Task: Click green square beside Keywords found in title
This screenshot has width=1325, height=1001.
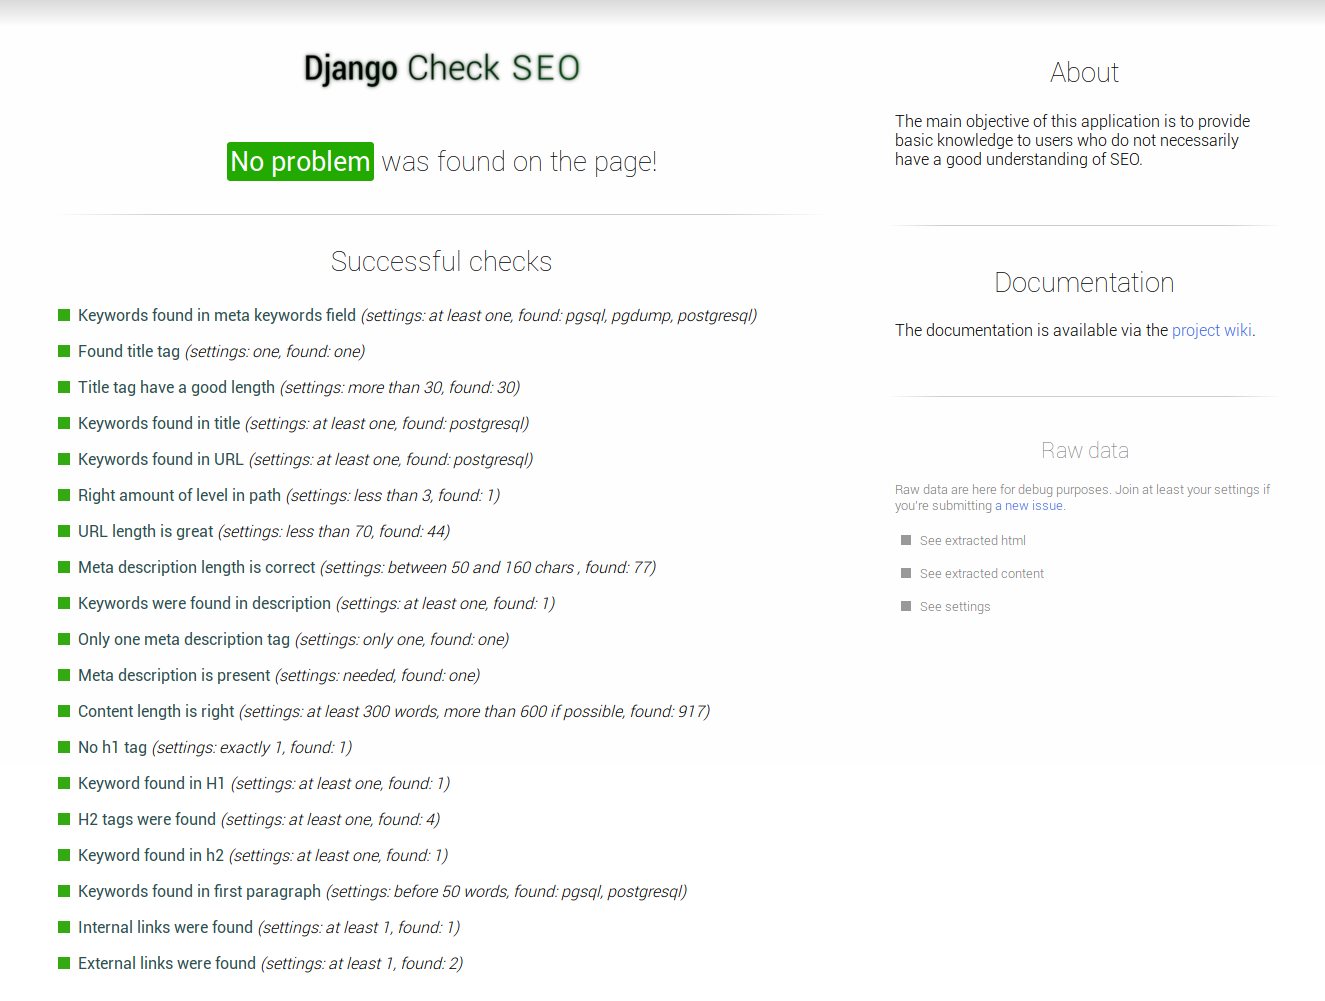Action: click(64, 423)
